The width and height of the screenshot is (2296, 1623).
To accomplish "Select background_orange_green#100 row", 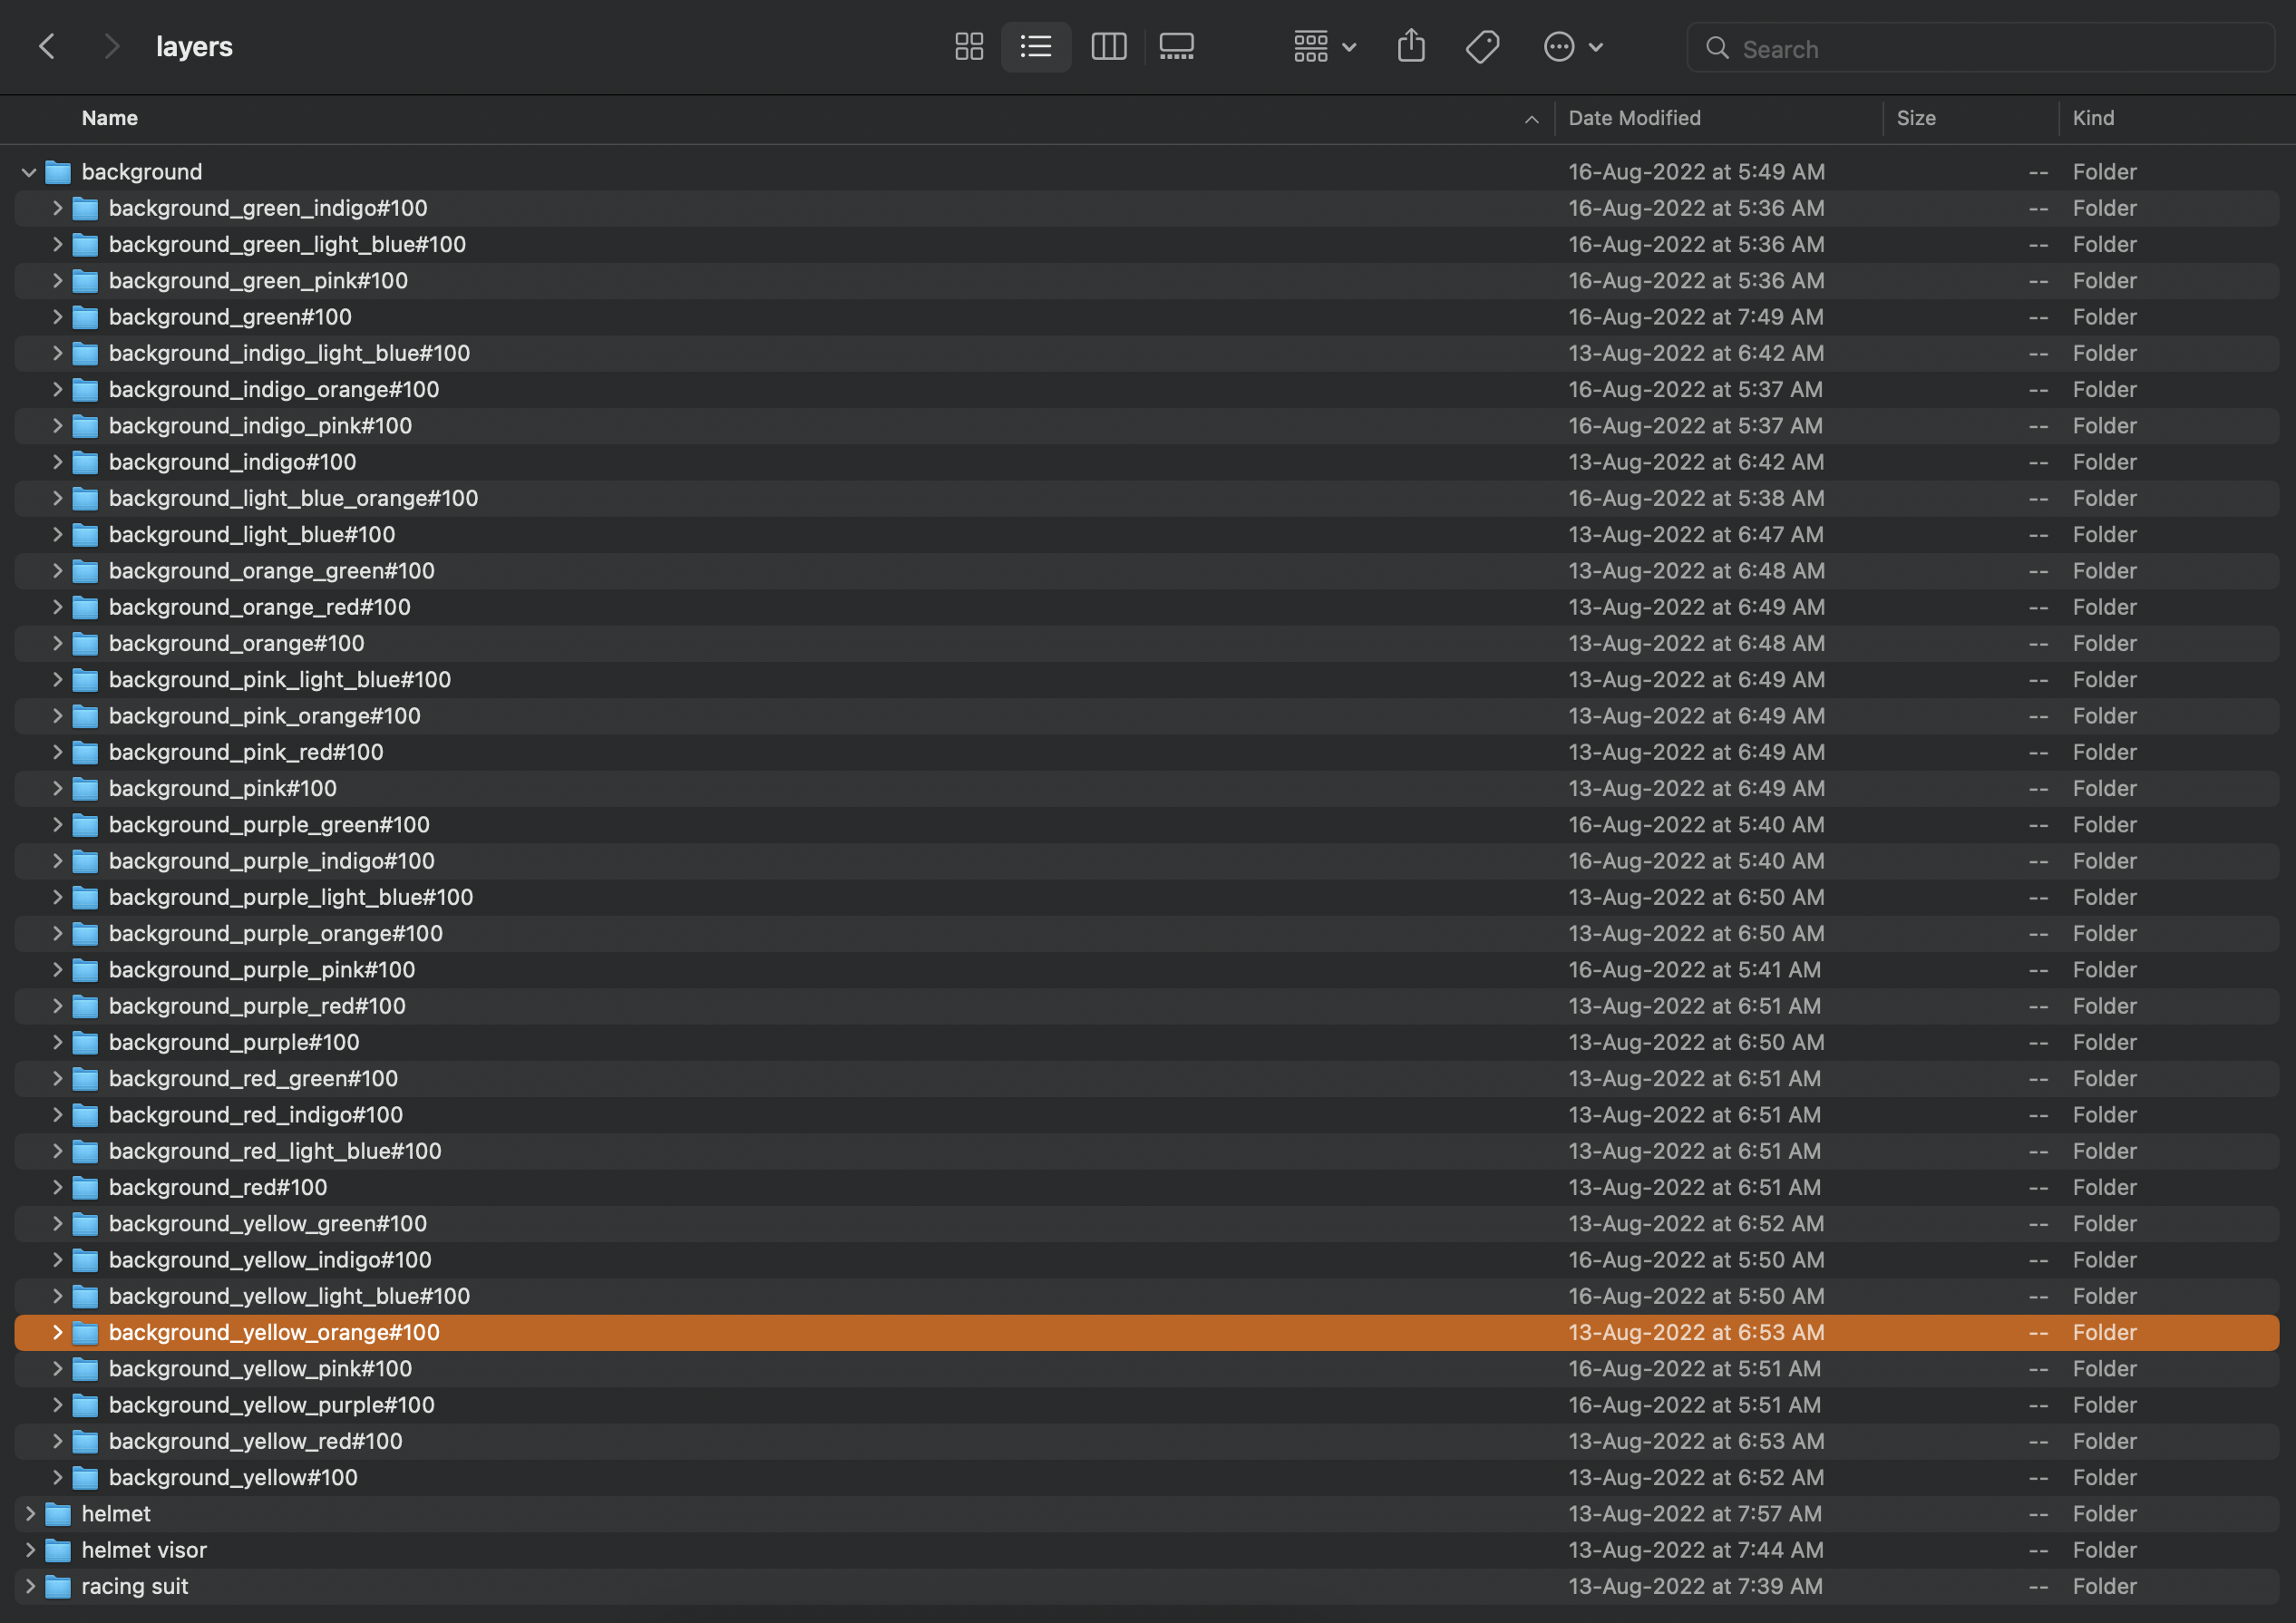I will click(x=1147, y=571).
